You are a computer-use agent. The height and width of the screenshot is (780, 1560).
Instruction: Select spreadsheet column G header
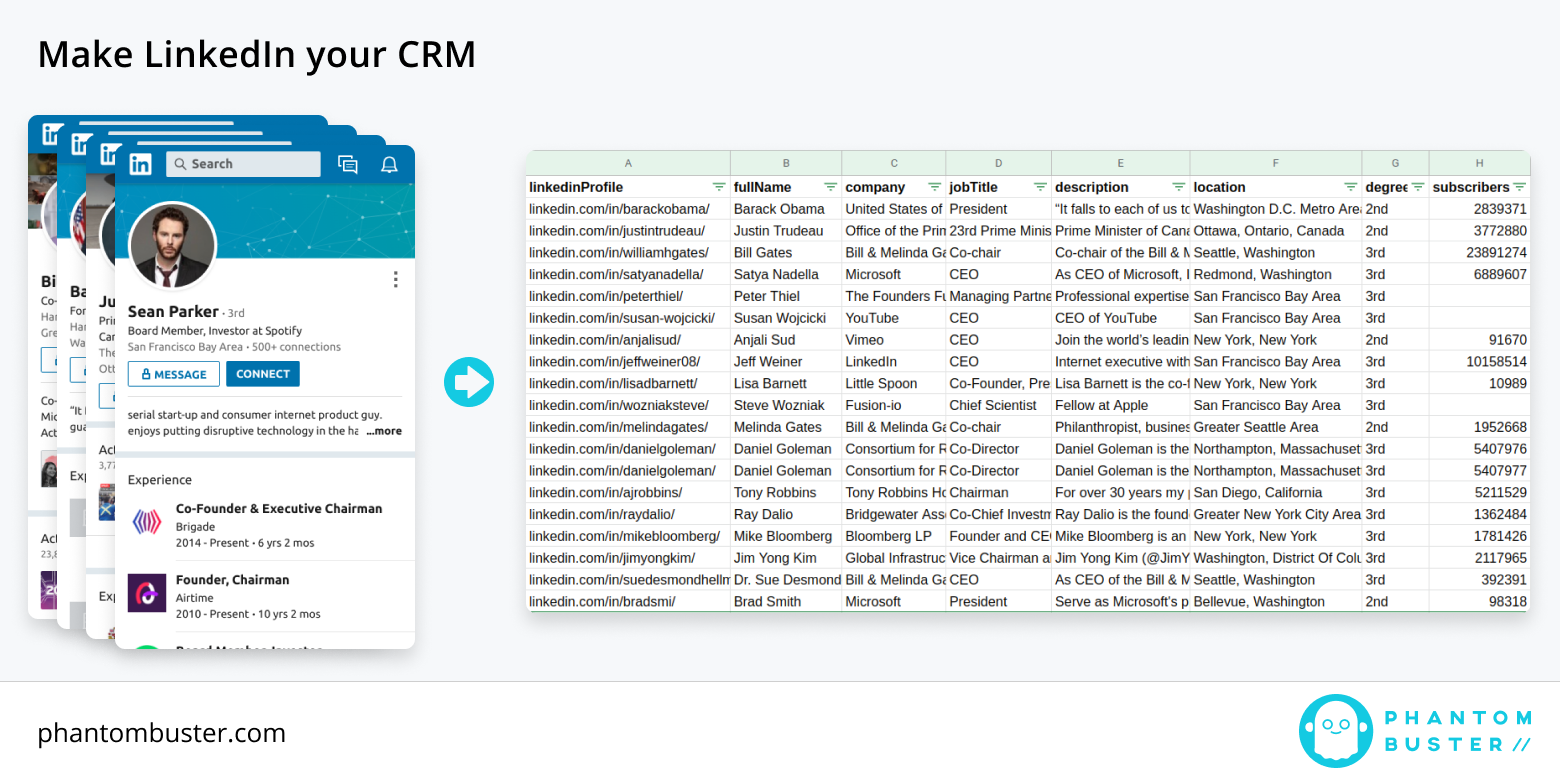[1395, 163]
